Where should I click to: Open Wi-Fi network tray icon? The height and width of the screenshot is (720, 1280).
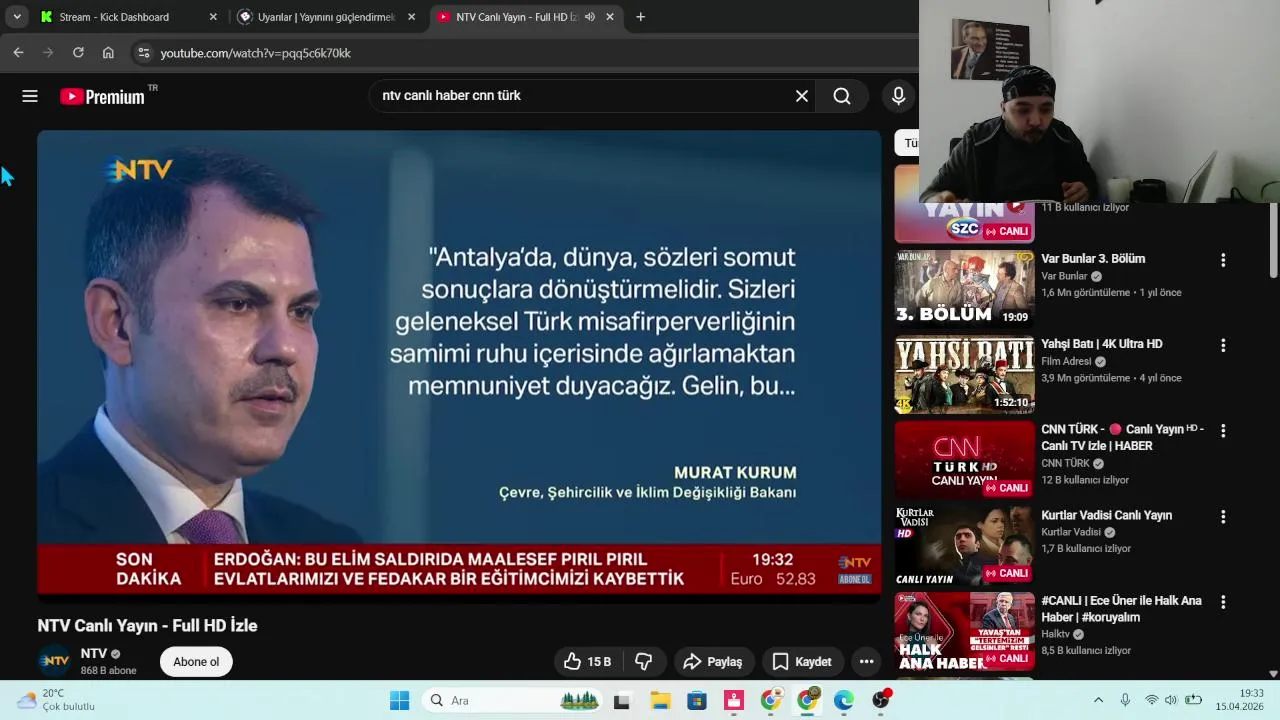pyautogui.click(x=1151, y=700)
